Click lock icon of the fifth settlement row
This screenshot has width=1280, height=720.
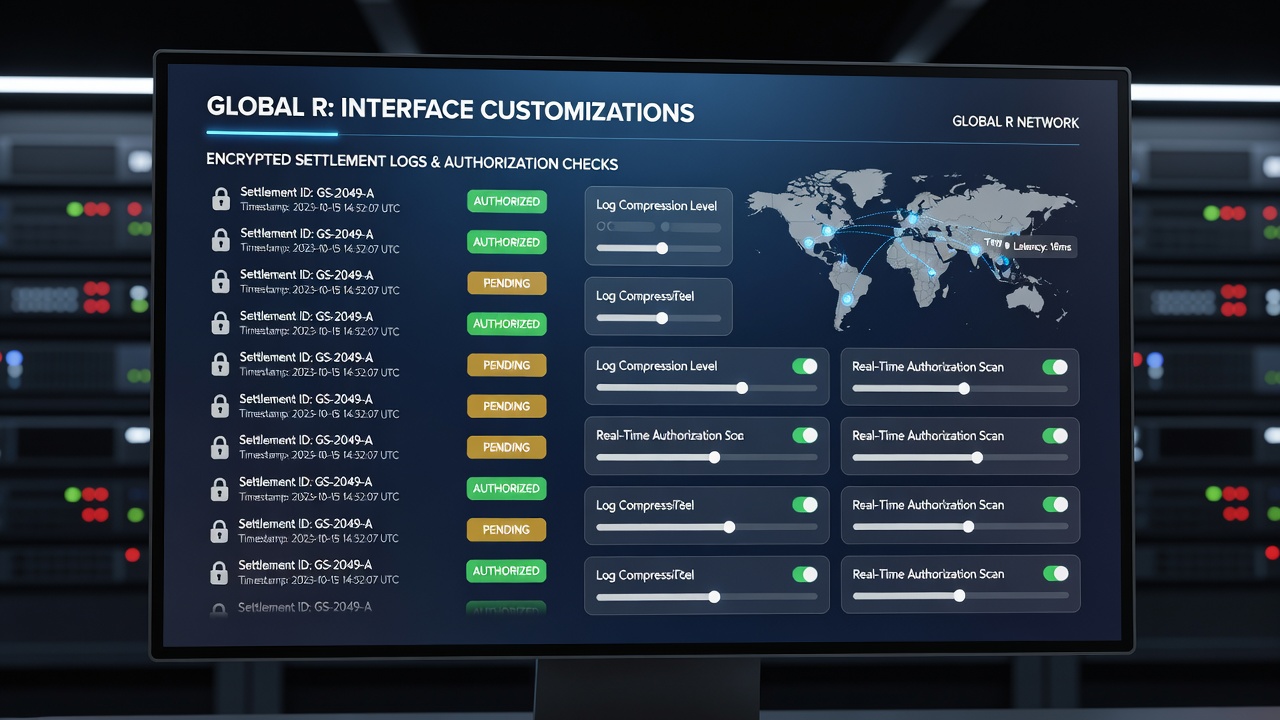(x=220, y=364)
